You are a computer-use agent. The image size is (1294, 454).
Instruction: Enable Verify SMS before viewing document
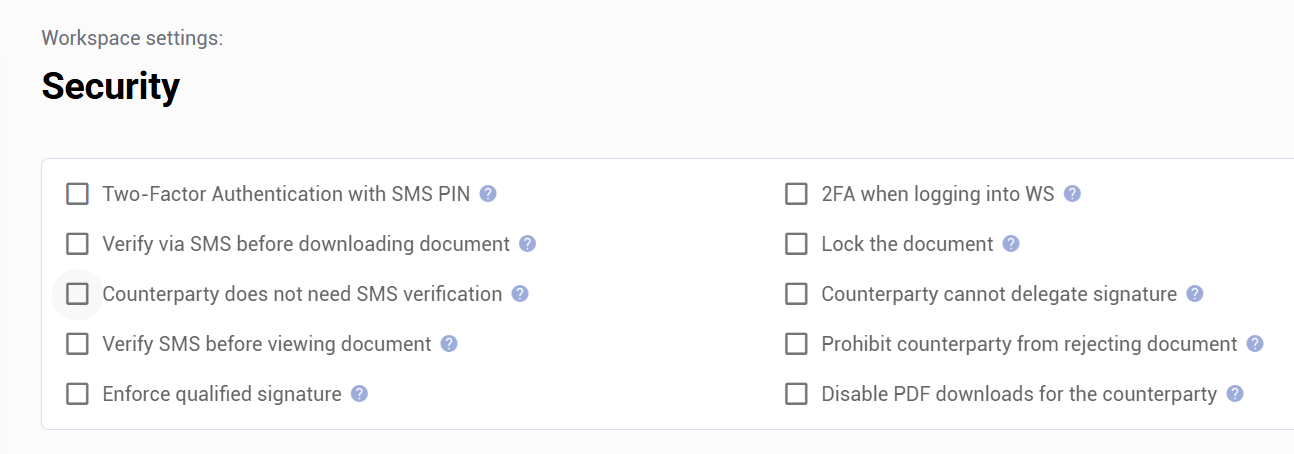(77, 344)
